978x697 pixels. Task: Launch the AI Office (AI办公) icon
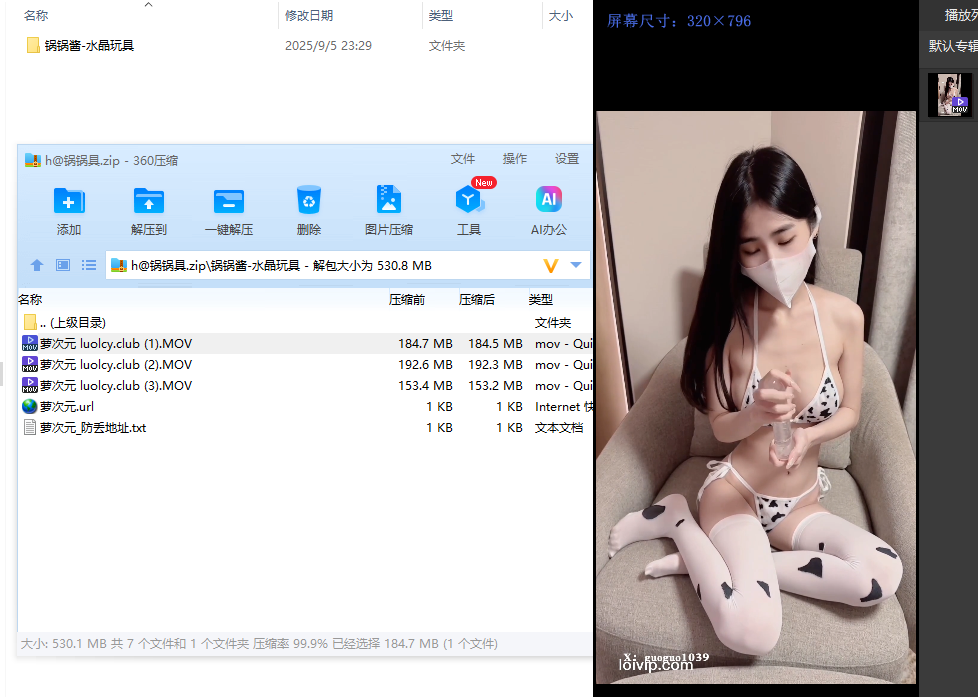(548, 202)
